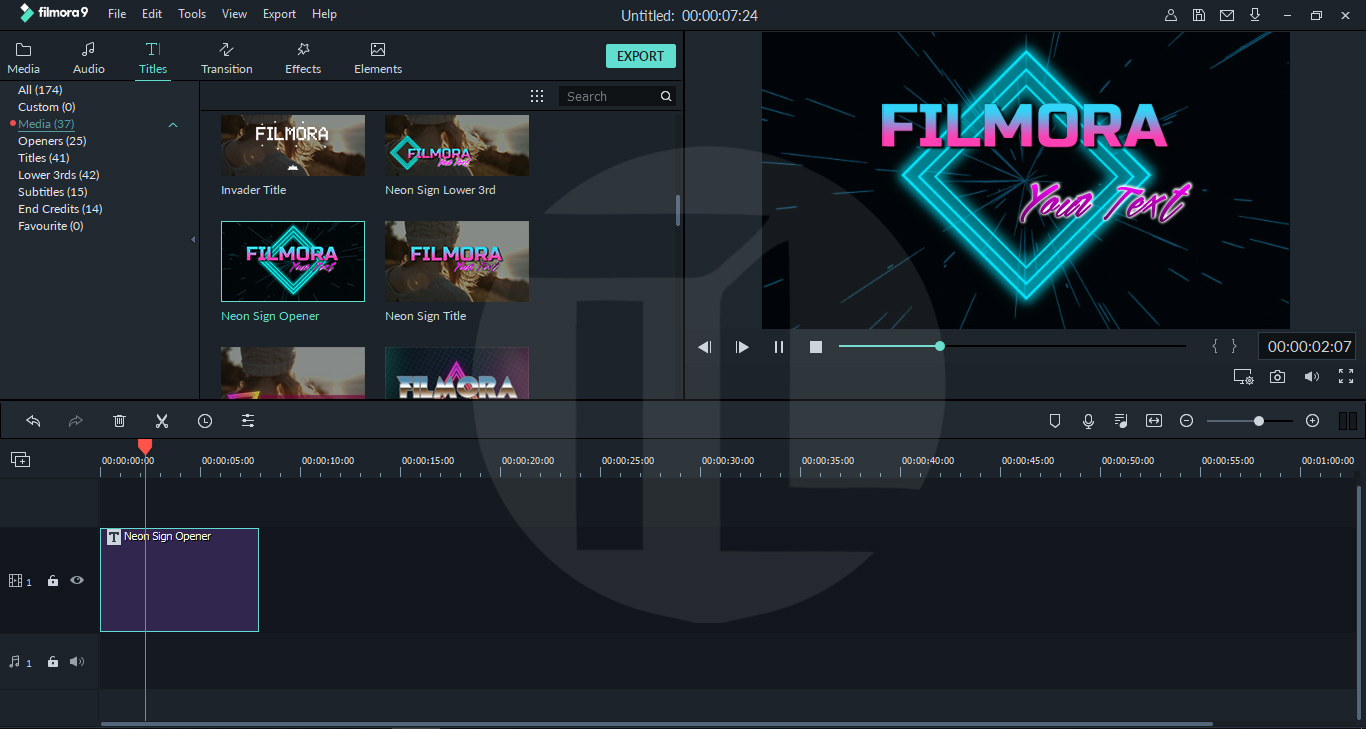Toggle video track 1 lock
The width and height of the screenshot is (1366, 729).
tap(53, 580)
